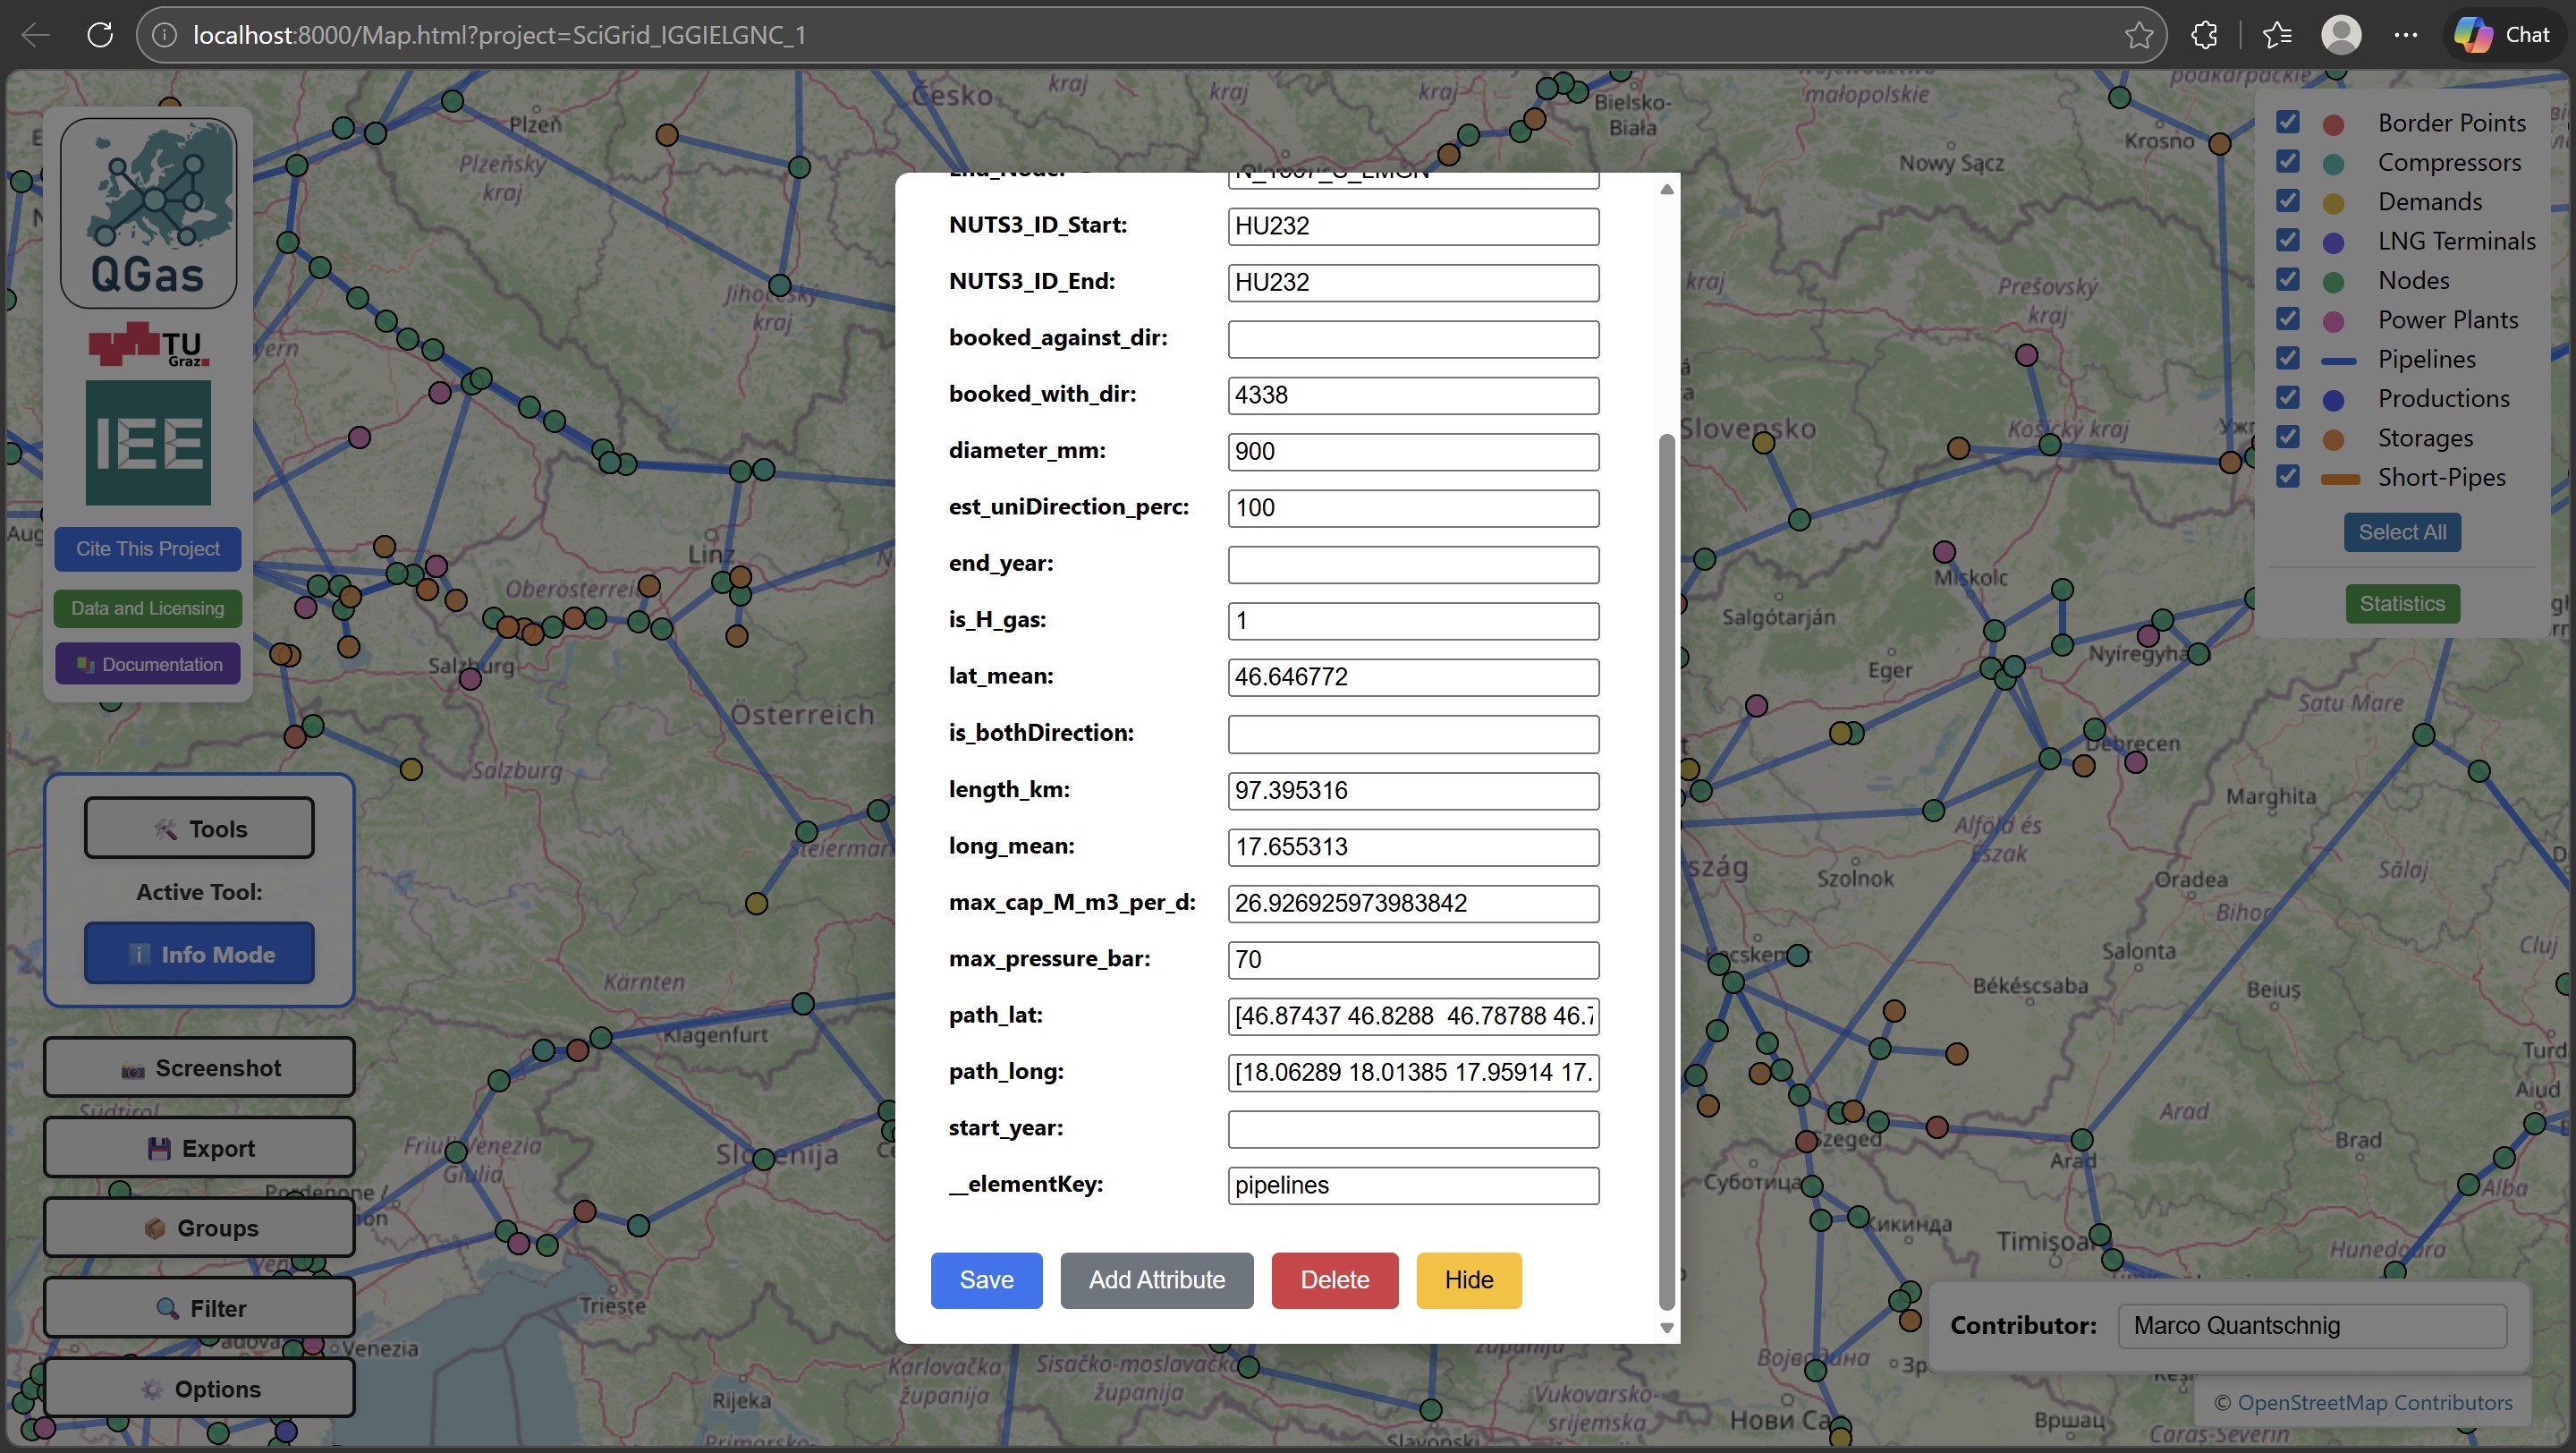
Task: Toggle the LNG Terminals checkbox
Action: click(x=2287, y=240)
